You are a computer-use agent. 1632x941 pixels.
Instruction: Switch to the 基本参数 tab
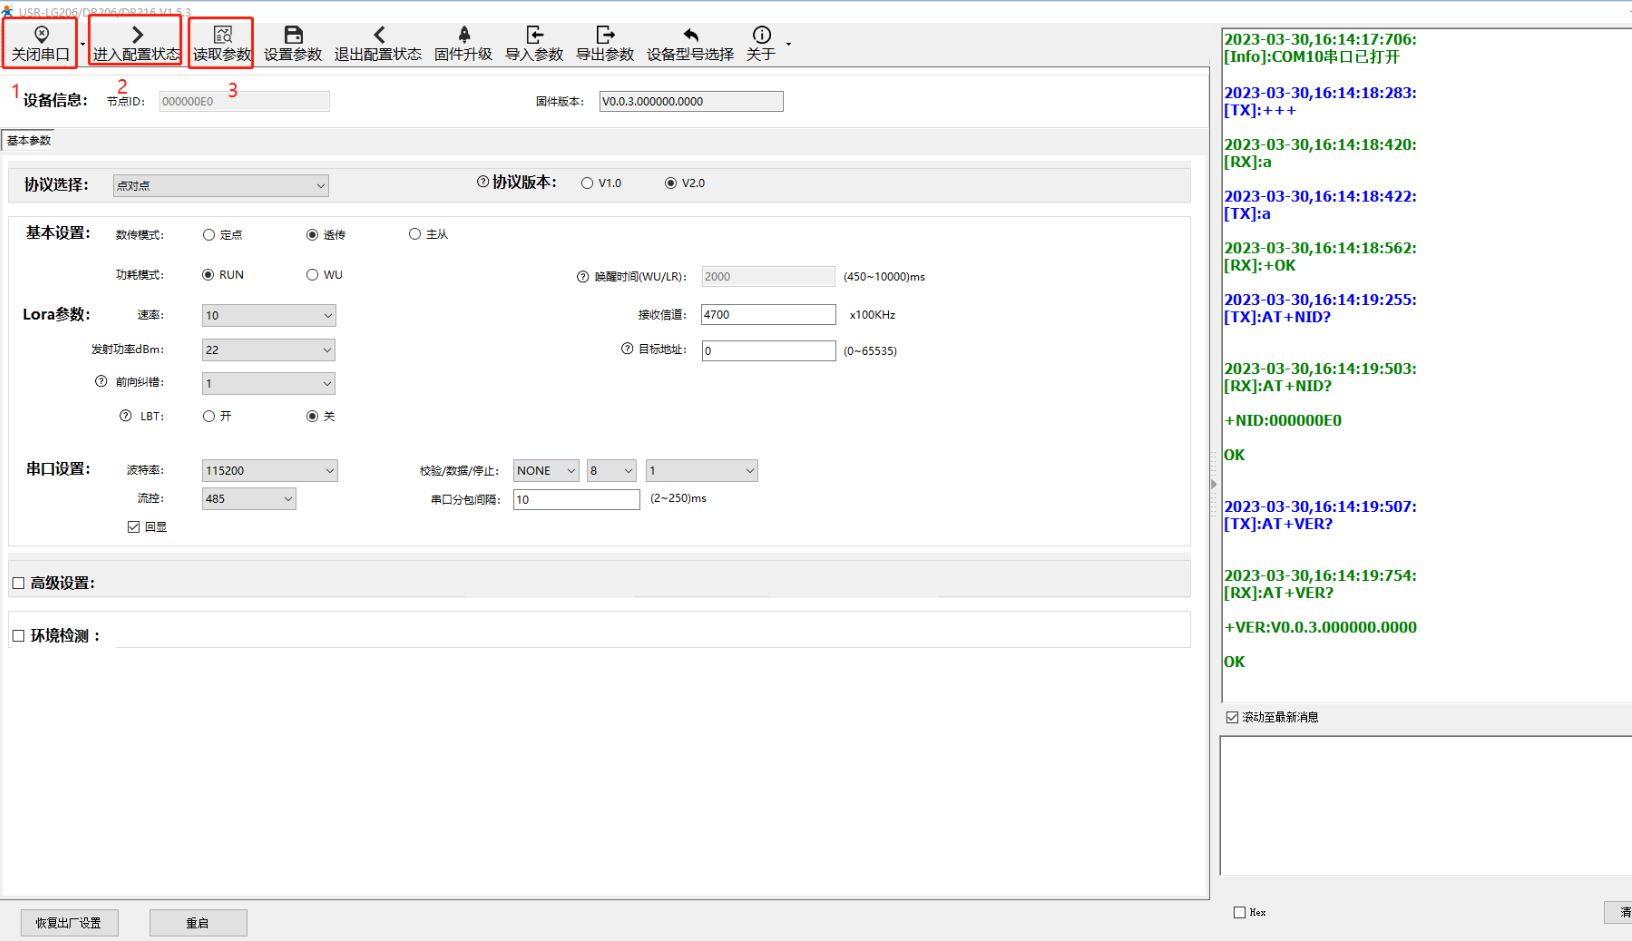click(28, 141)
